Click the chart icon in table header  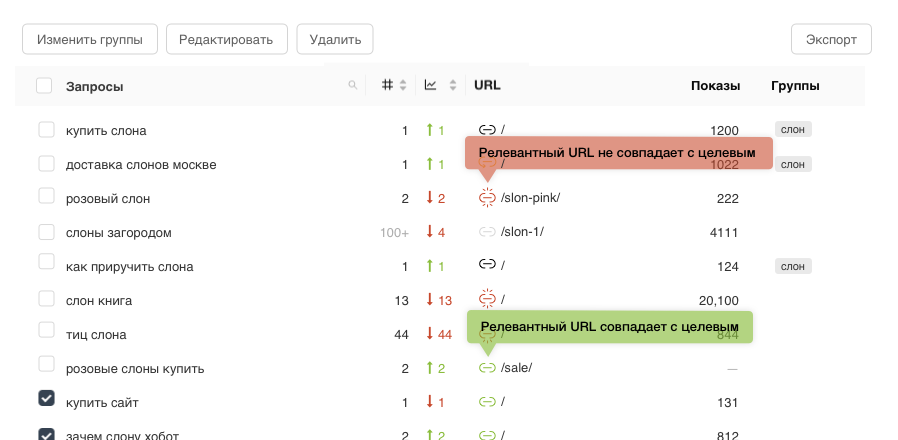coord(430,85)
